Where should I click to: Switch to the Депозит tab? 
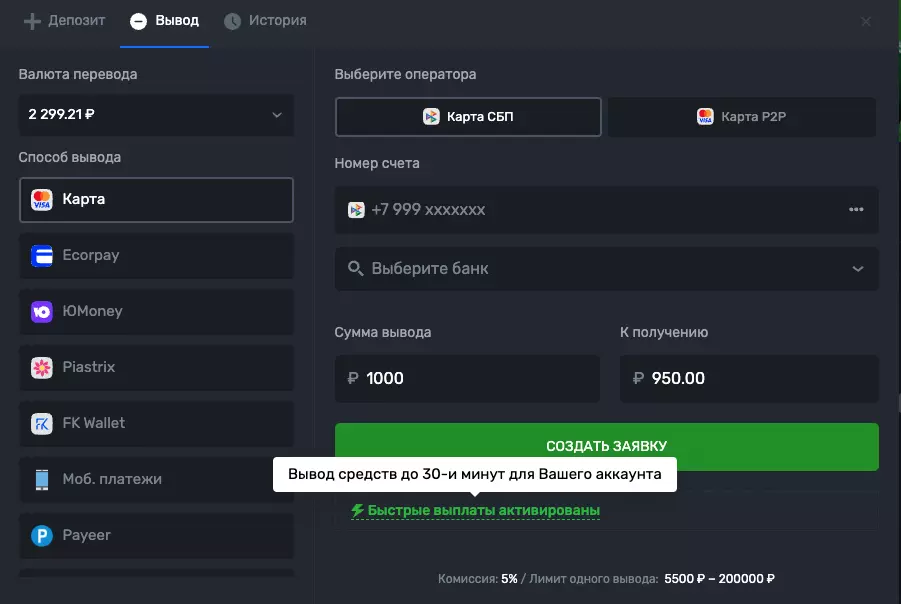tap(62, 20)
